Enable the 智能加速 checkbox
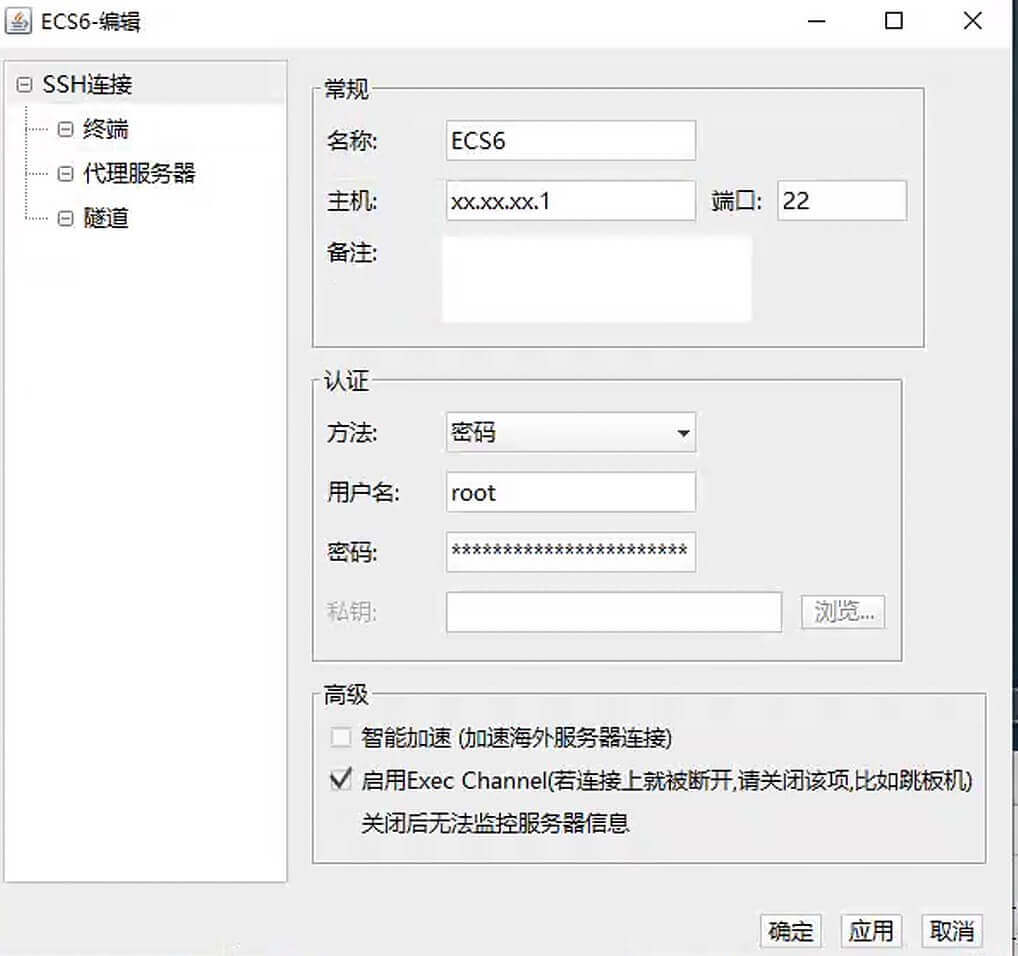Screen dimensions: 1018x956 (341, 738)
